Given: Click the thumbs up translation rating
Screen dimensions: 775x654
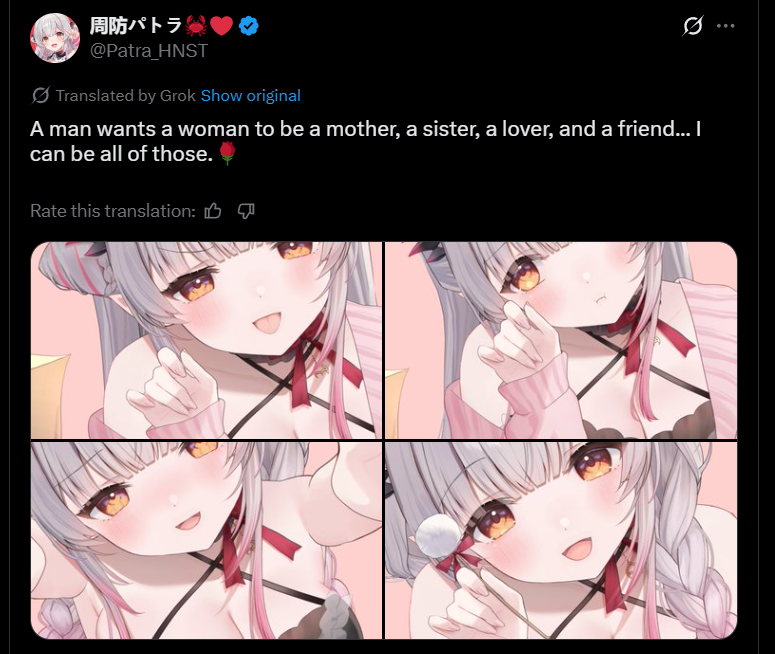Looking at the screenshot, I should coord(213,211).
